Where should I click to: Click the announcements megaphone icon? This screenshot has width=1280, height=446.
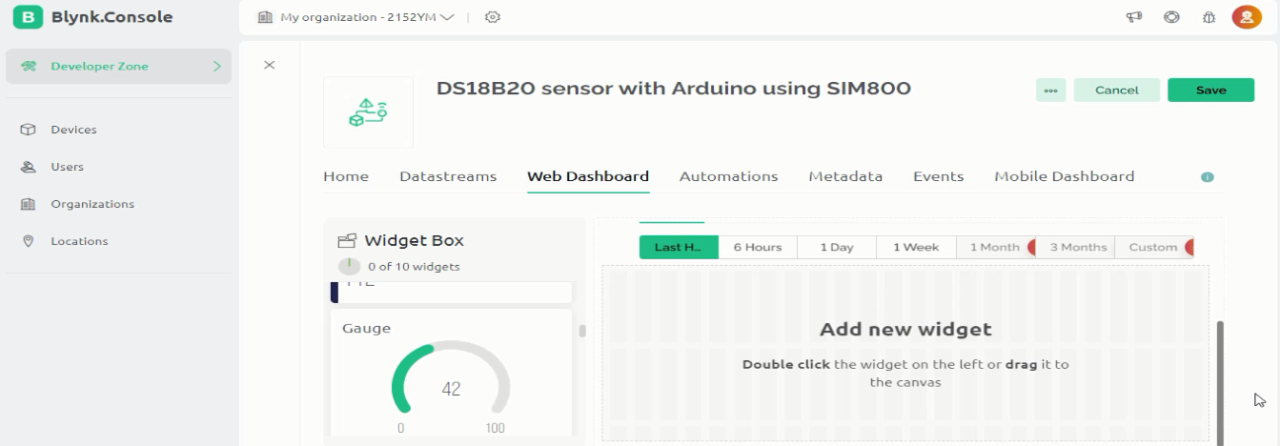1135,17
